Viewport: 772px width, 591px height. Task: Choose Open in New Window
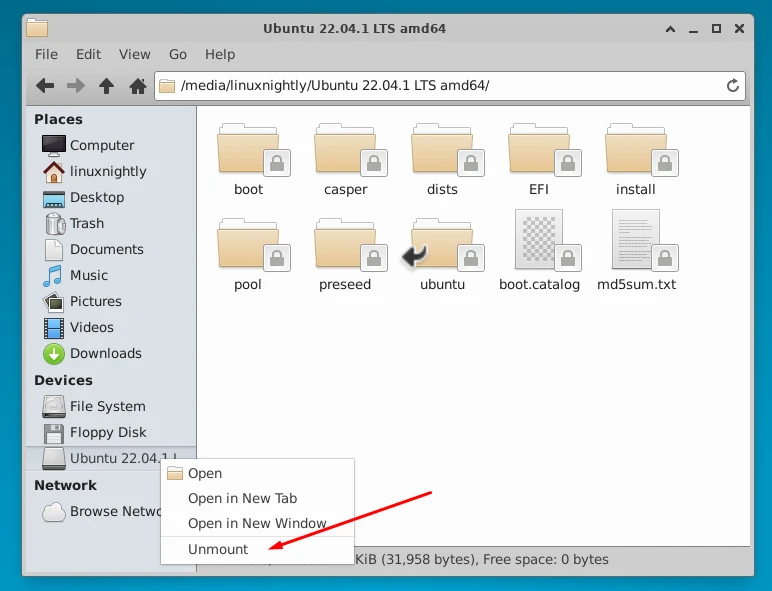[257, 524]
